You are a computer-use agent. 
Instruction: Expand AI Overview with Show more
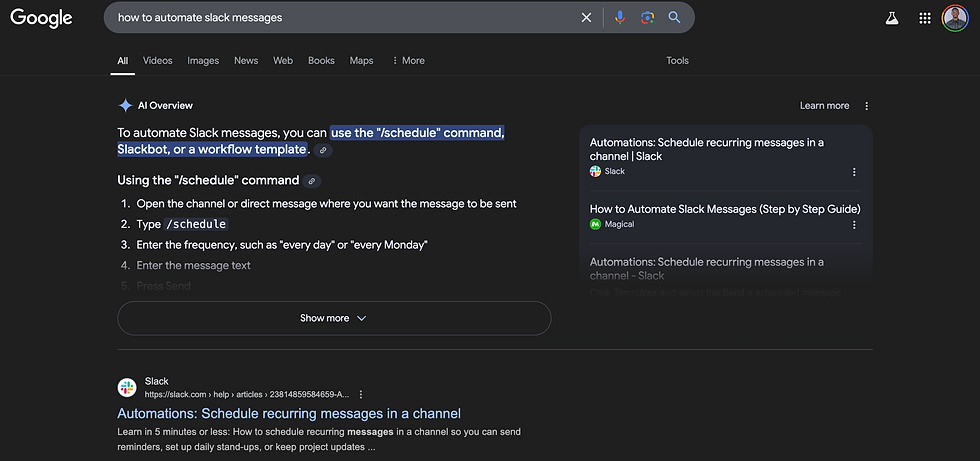(334, 318)
